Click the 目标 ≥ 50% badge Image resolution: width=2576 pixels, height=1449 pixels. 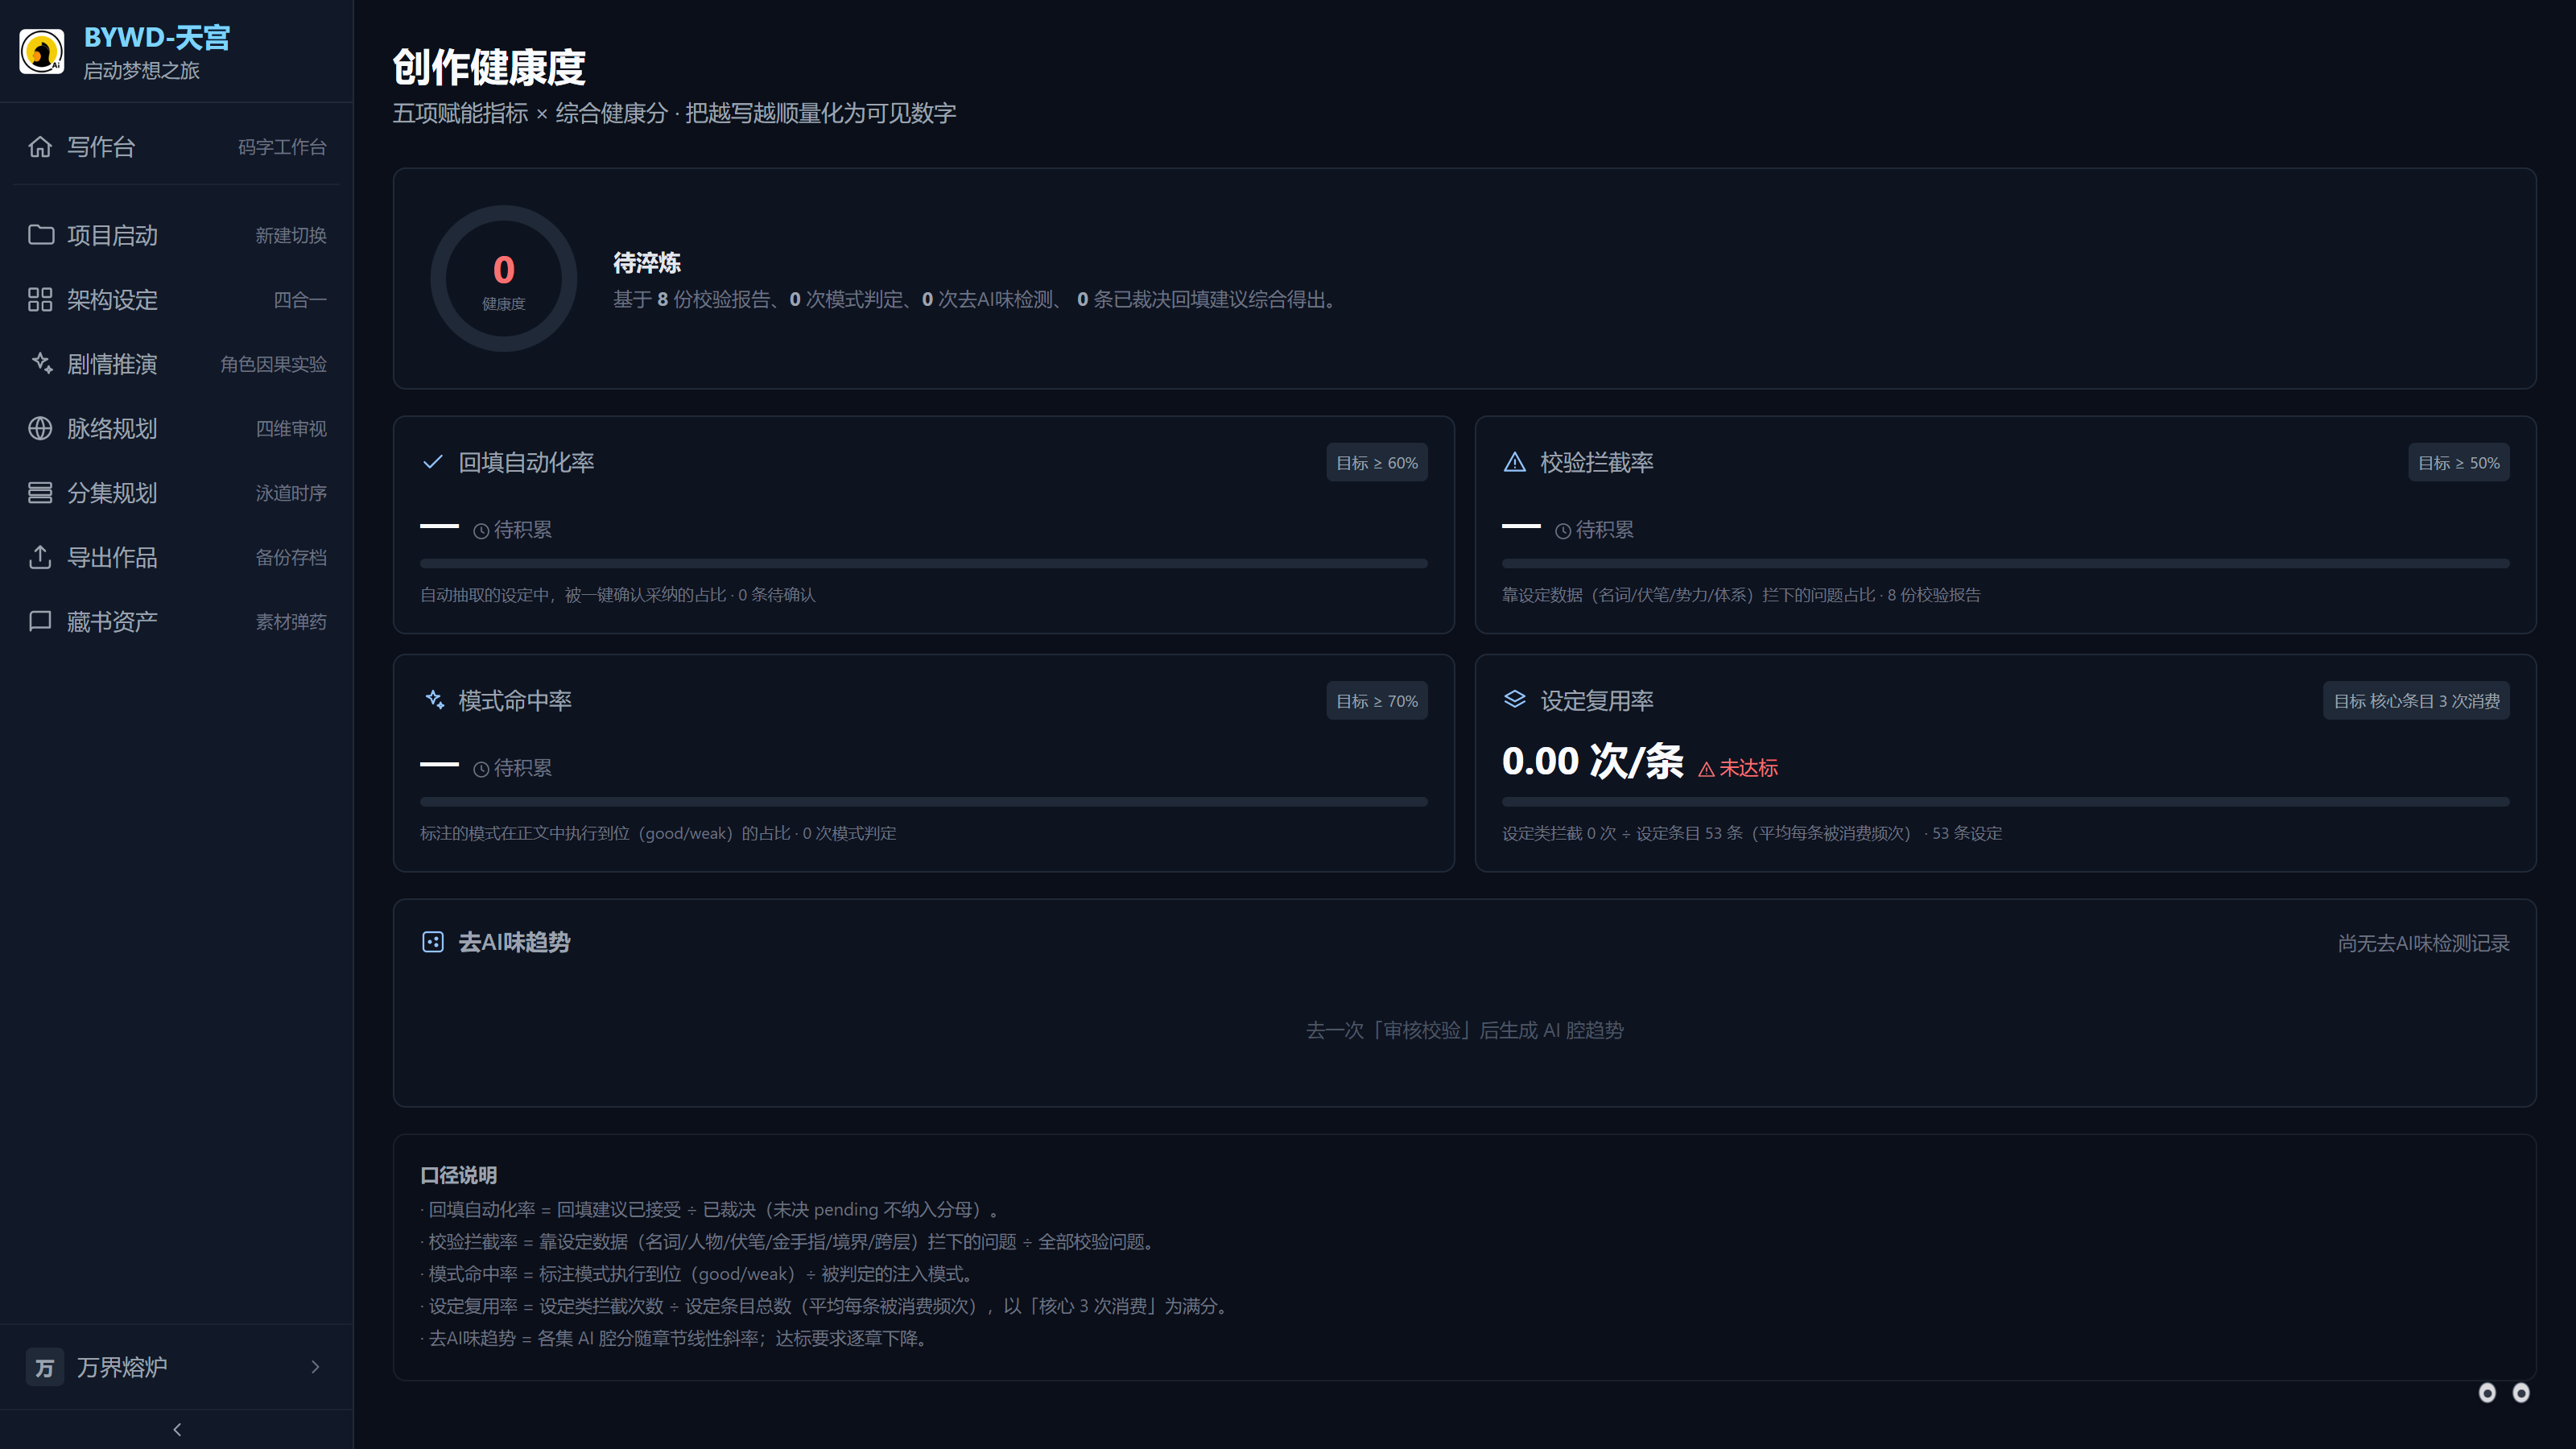coord(2459,463)
